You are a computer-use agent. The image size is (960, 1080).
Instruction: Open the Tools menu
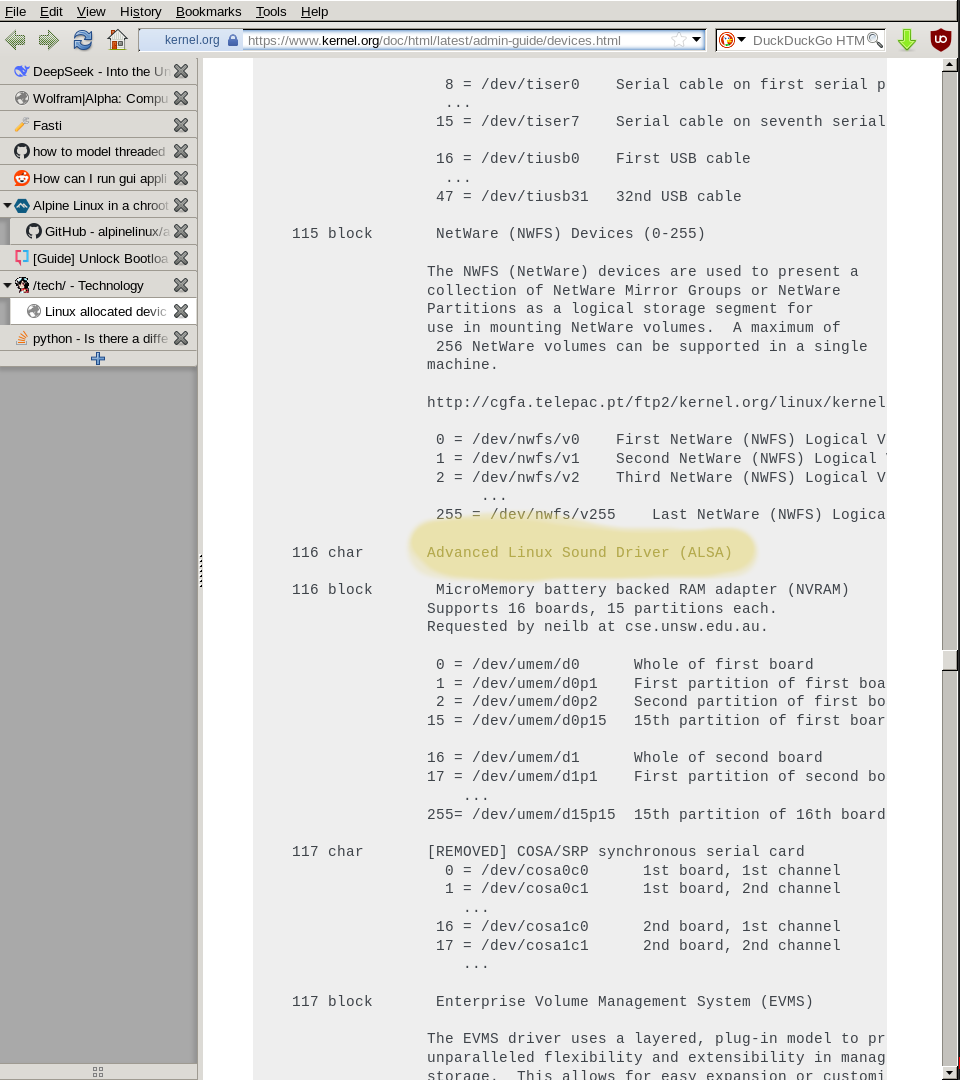pos(271,12)
